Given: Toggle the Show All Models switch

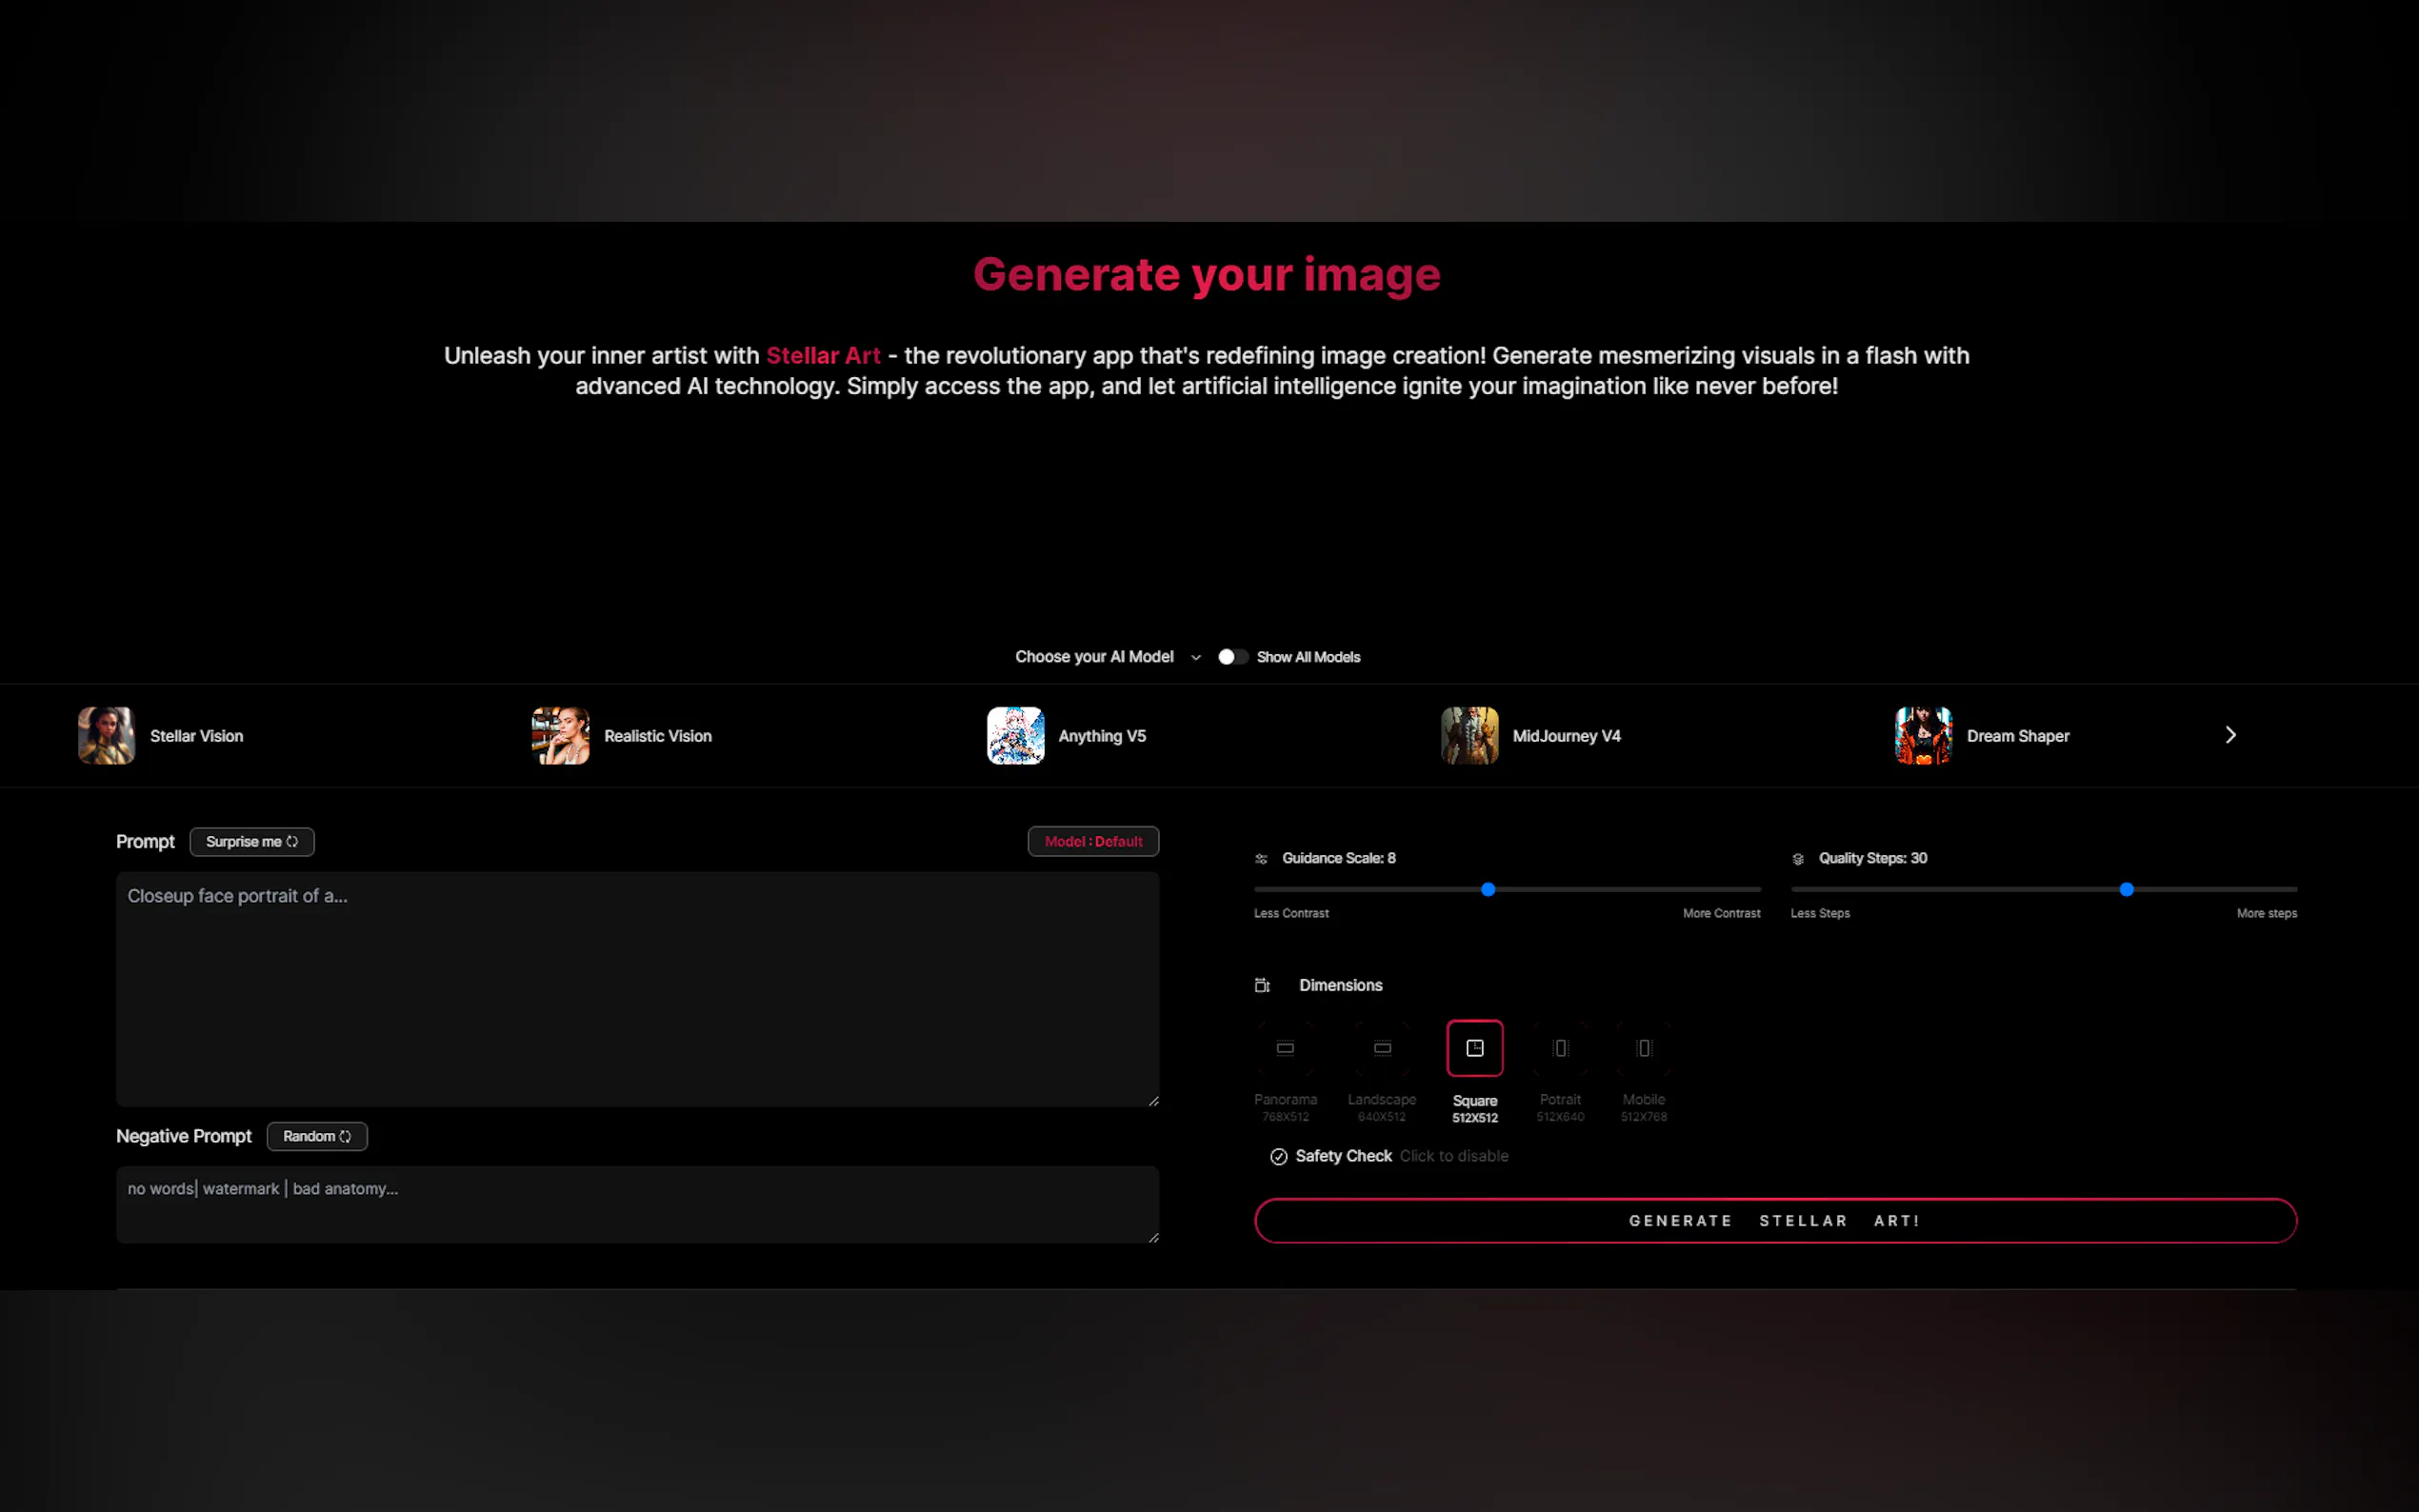Looking at the screenshot, I should [x=1232, y=657].
